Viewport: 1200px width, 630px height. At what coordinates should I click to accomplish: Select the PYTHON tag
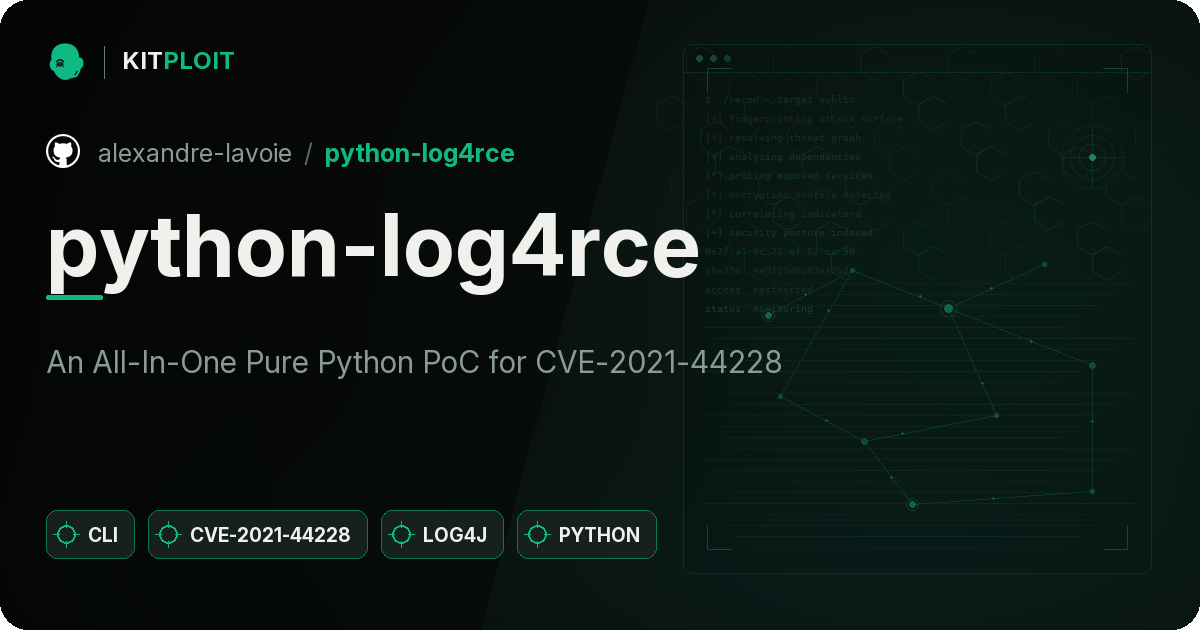point(587,535)
